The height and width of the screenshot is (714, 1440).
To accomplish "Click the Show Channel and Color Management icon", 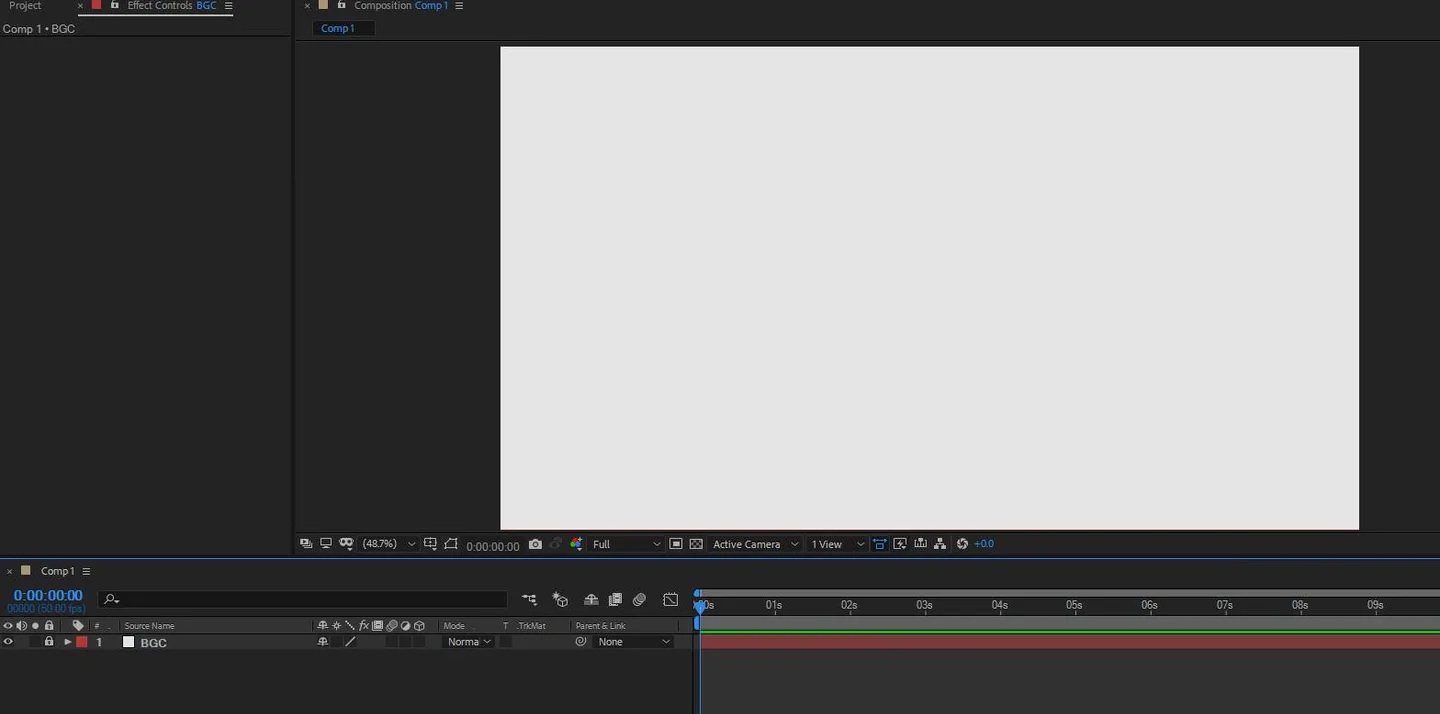I will (x=576, y=544).
